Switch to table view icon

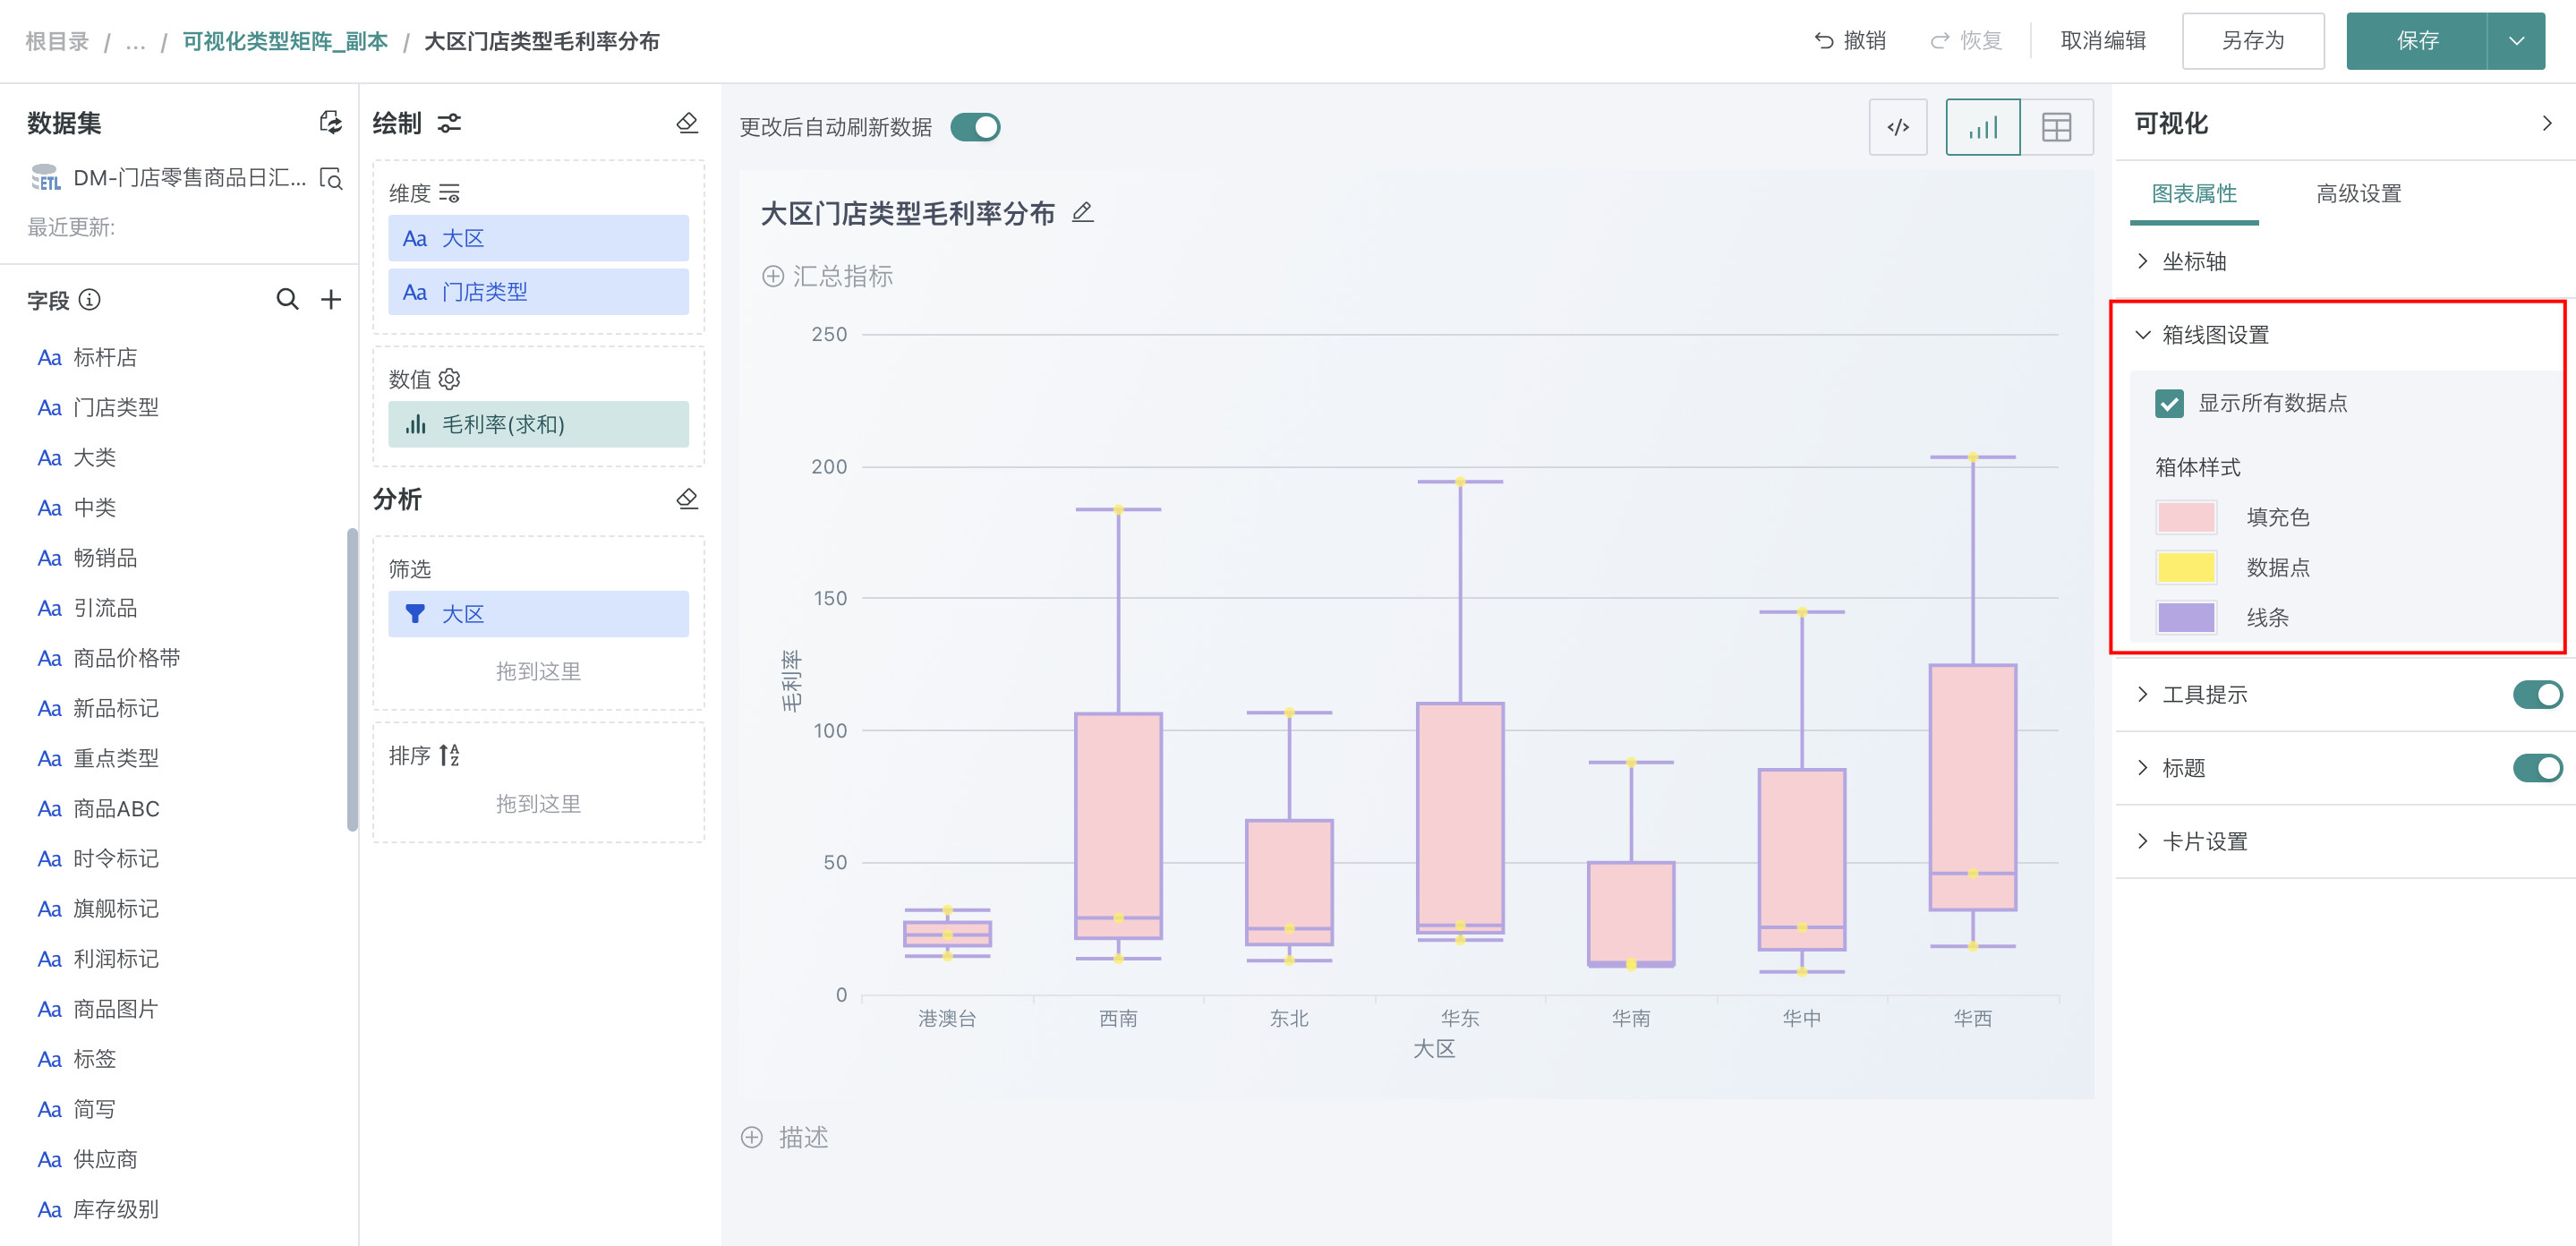coord(2056,127)
